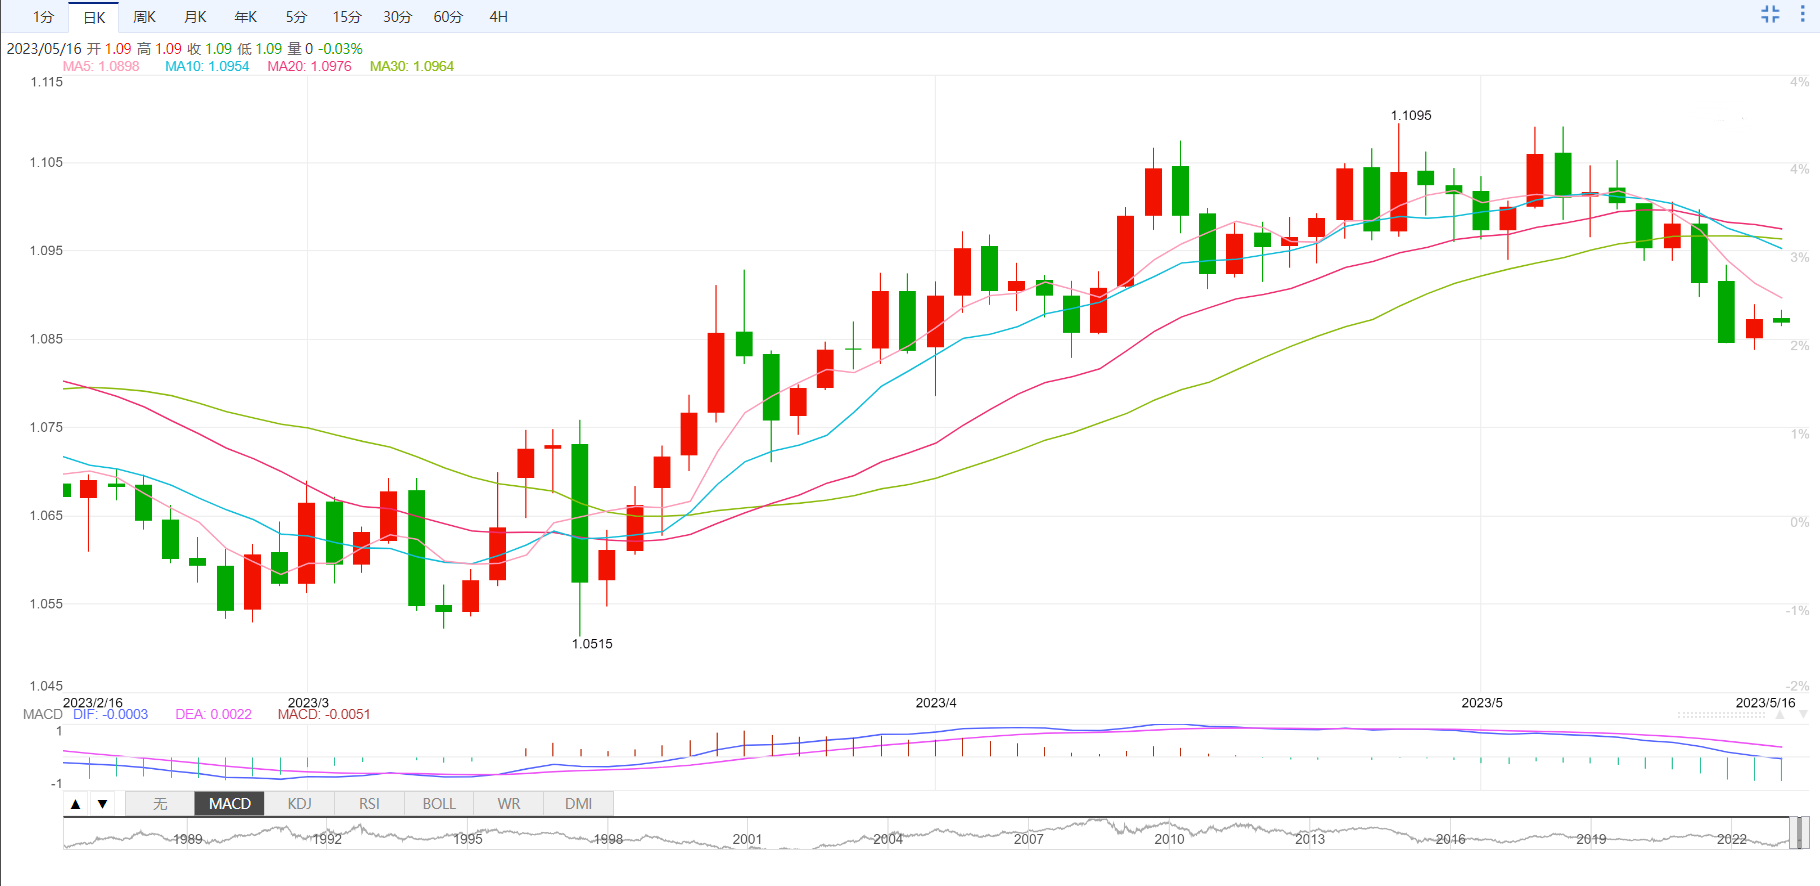
Task: Open the three-dot more options menu
Action: point(1802,14)
